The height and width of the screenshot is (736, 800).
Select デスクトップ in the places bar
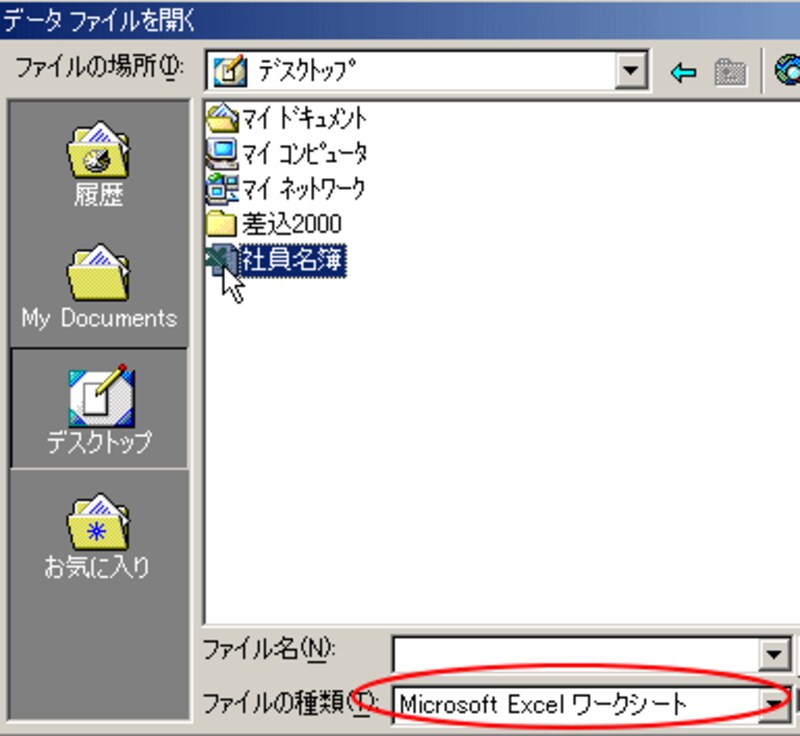coord(98,408)
